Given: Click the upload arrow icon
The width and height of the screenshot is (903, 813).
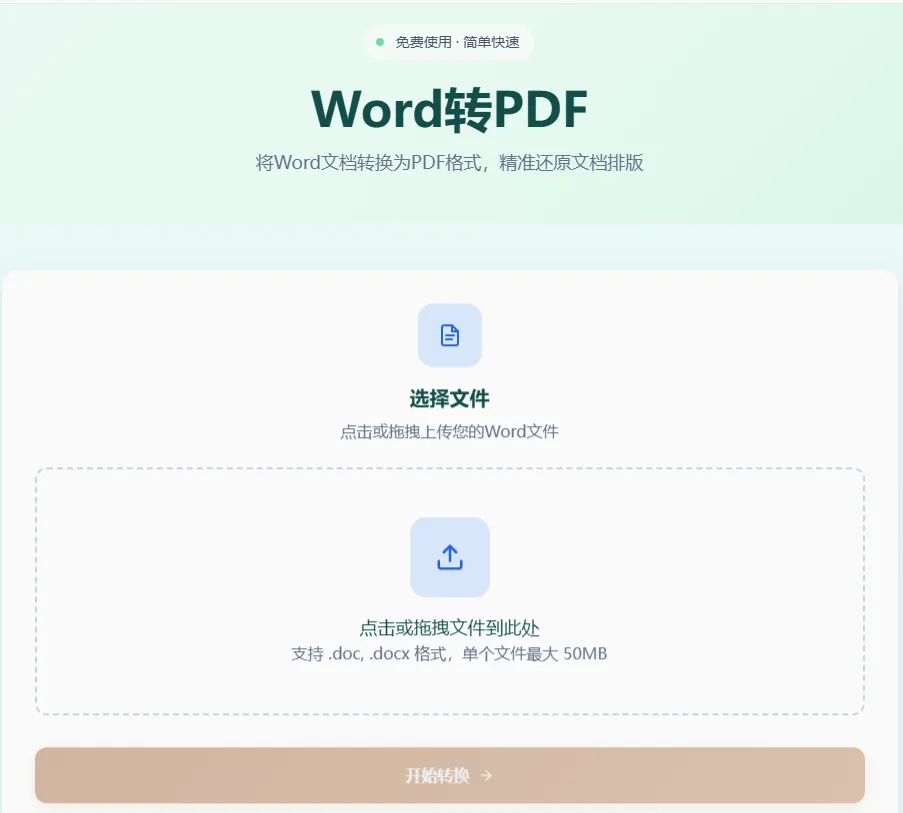Looking at the screenshot, I should (450, 557).
